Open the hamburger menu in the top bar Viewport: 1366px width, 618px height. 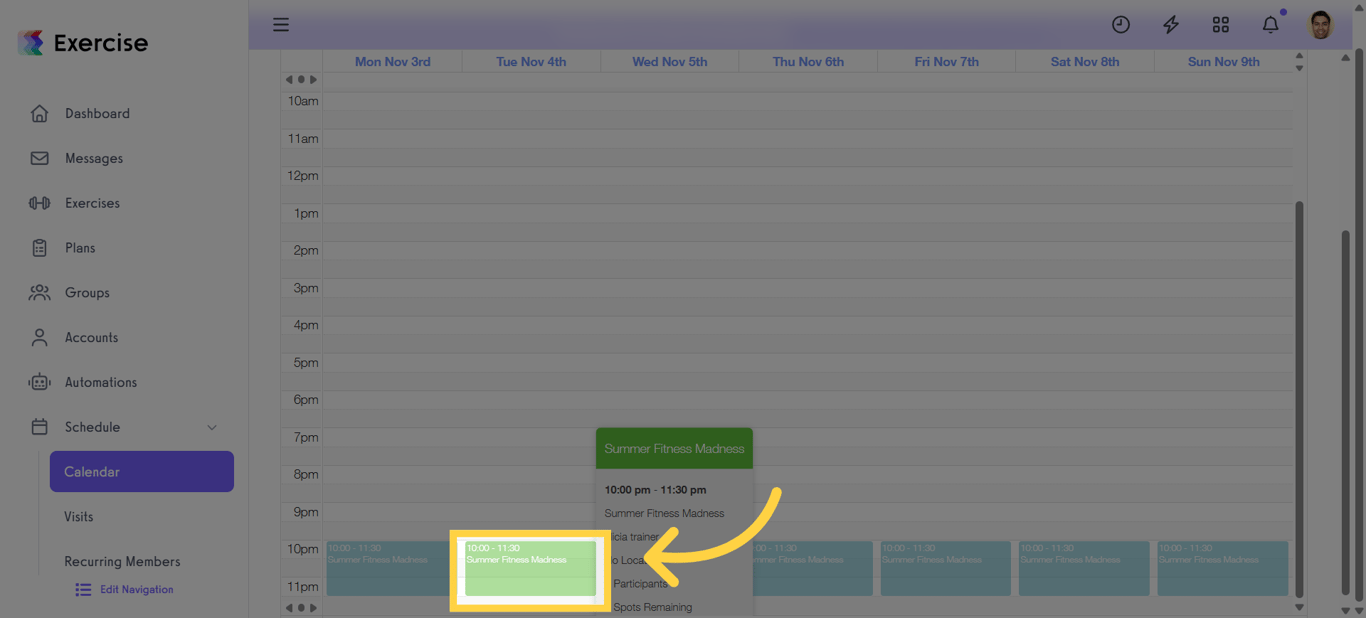click(281, 25)
